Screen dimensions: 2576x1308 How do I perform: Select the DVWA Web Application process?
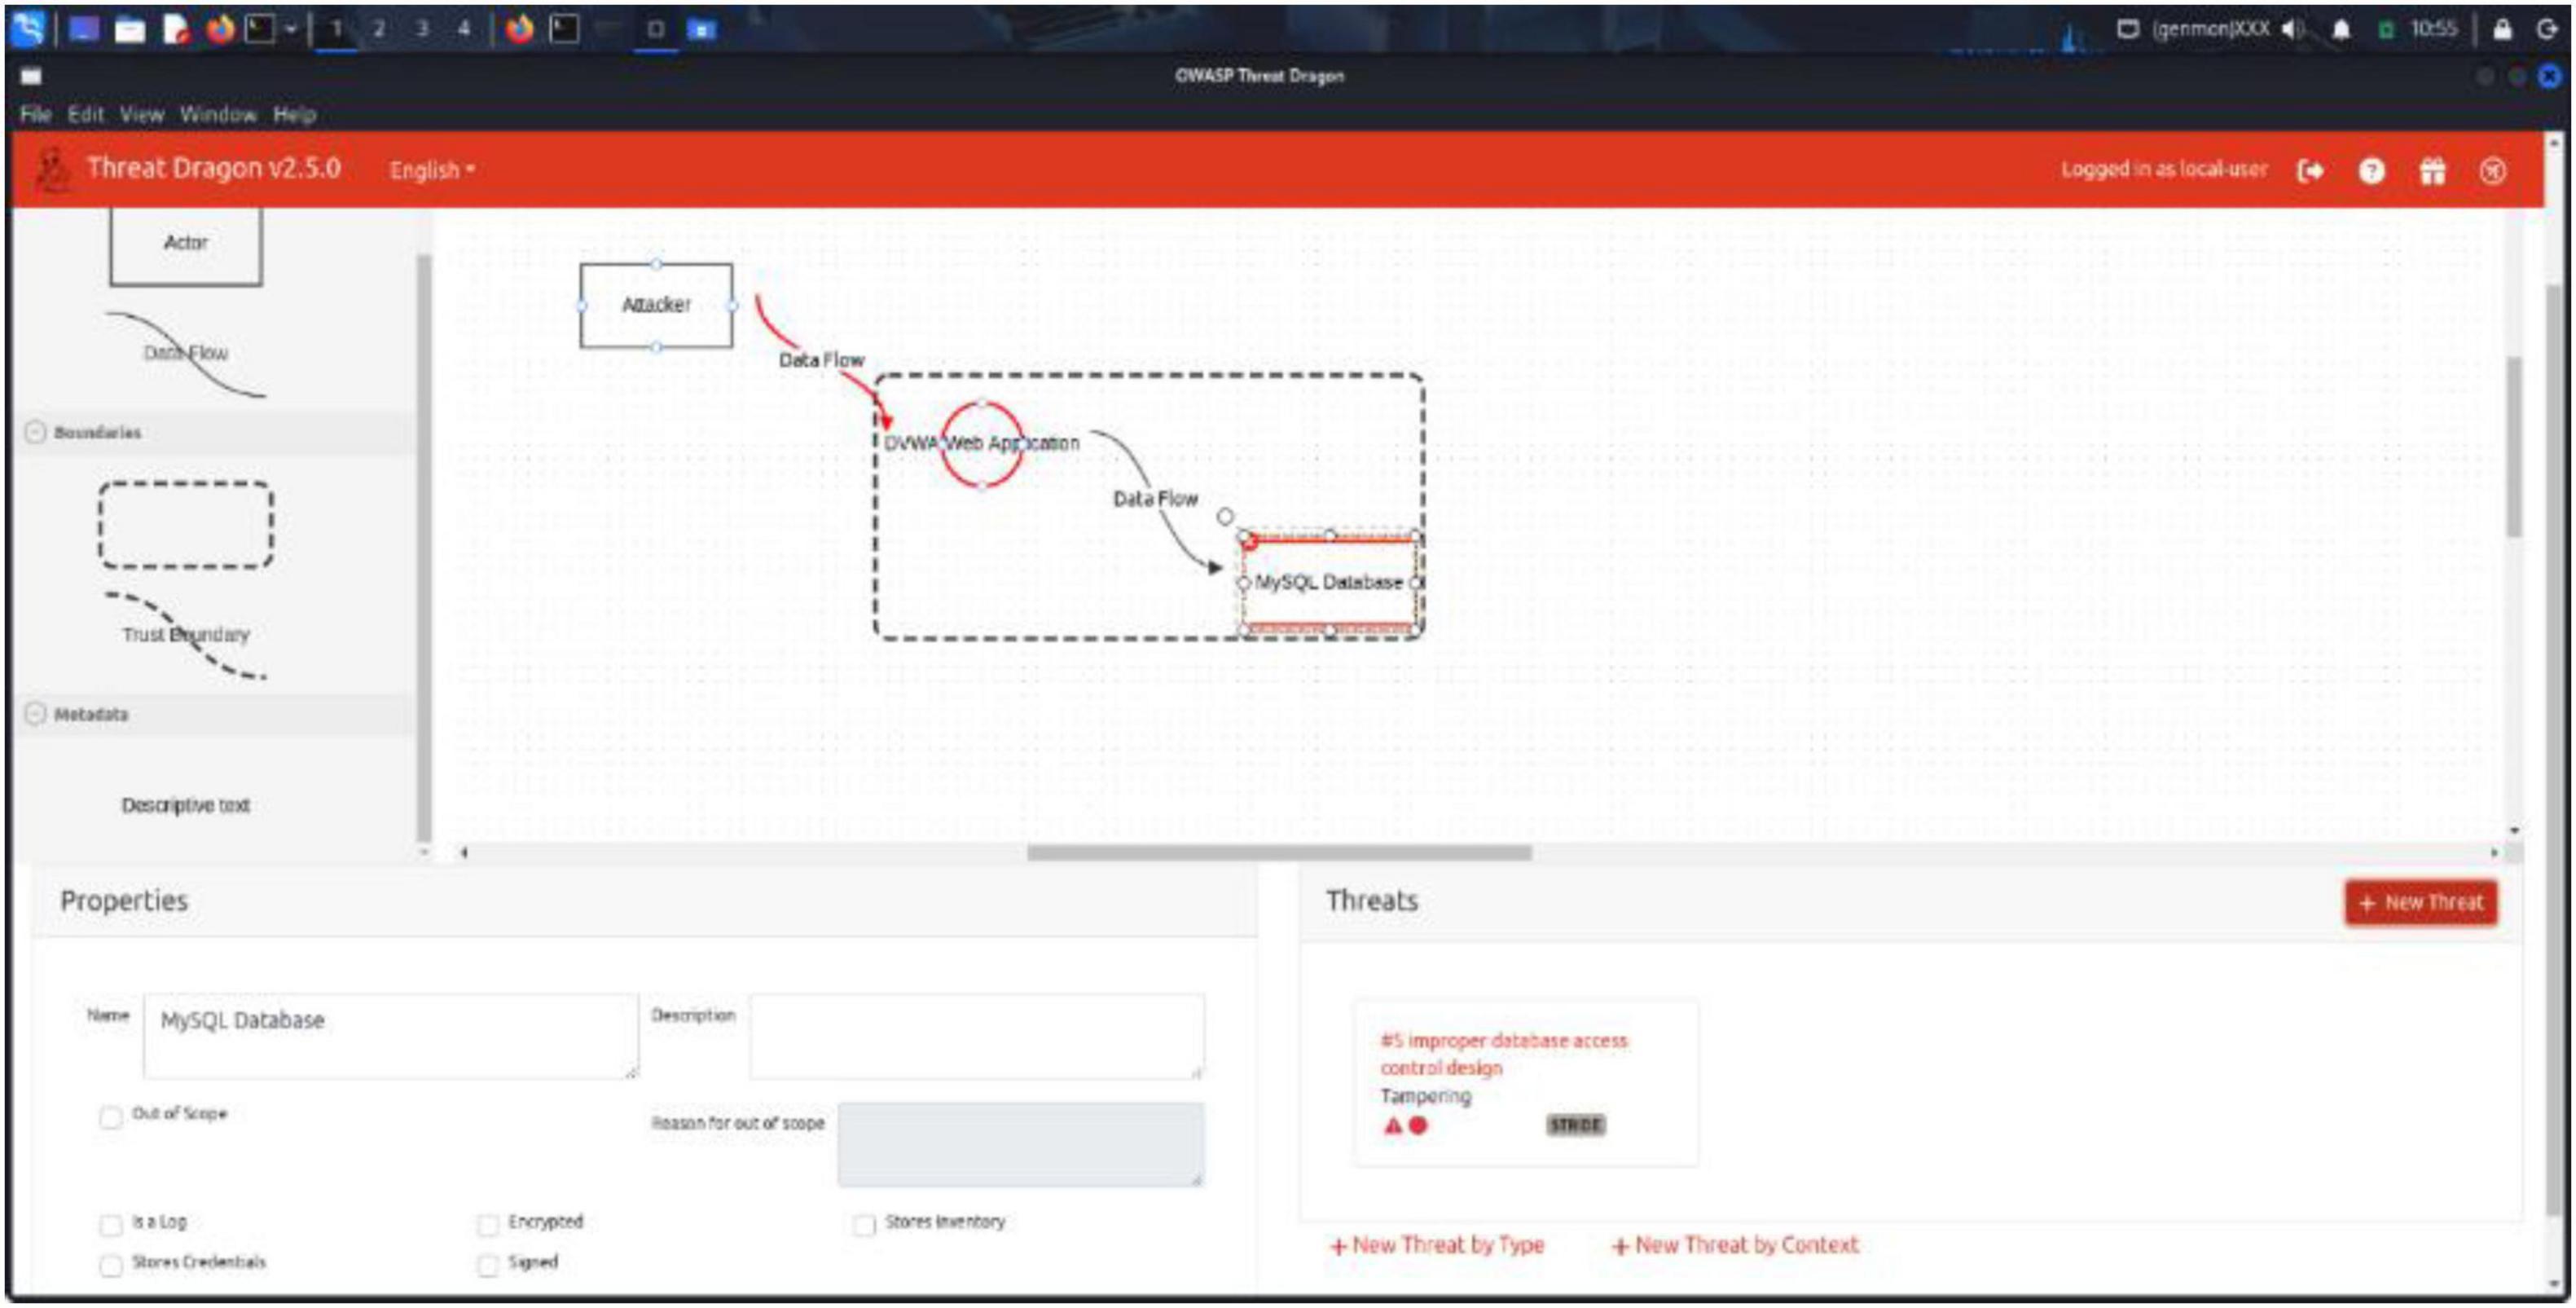(x=982, y=443)
